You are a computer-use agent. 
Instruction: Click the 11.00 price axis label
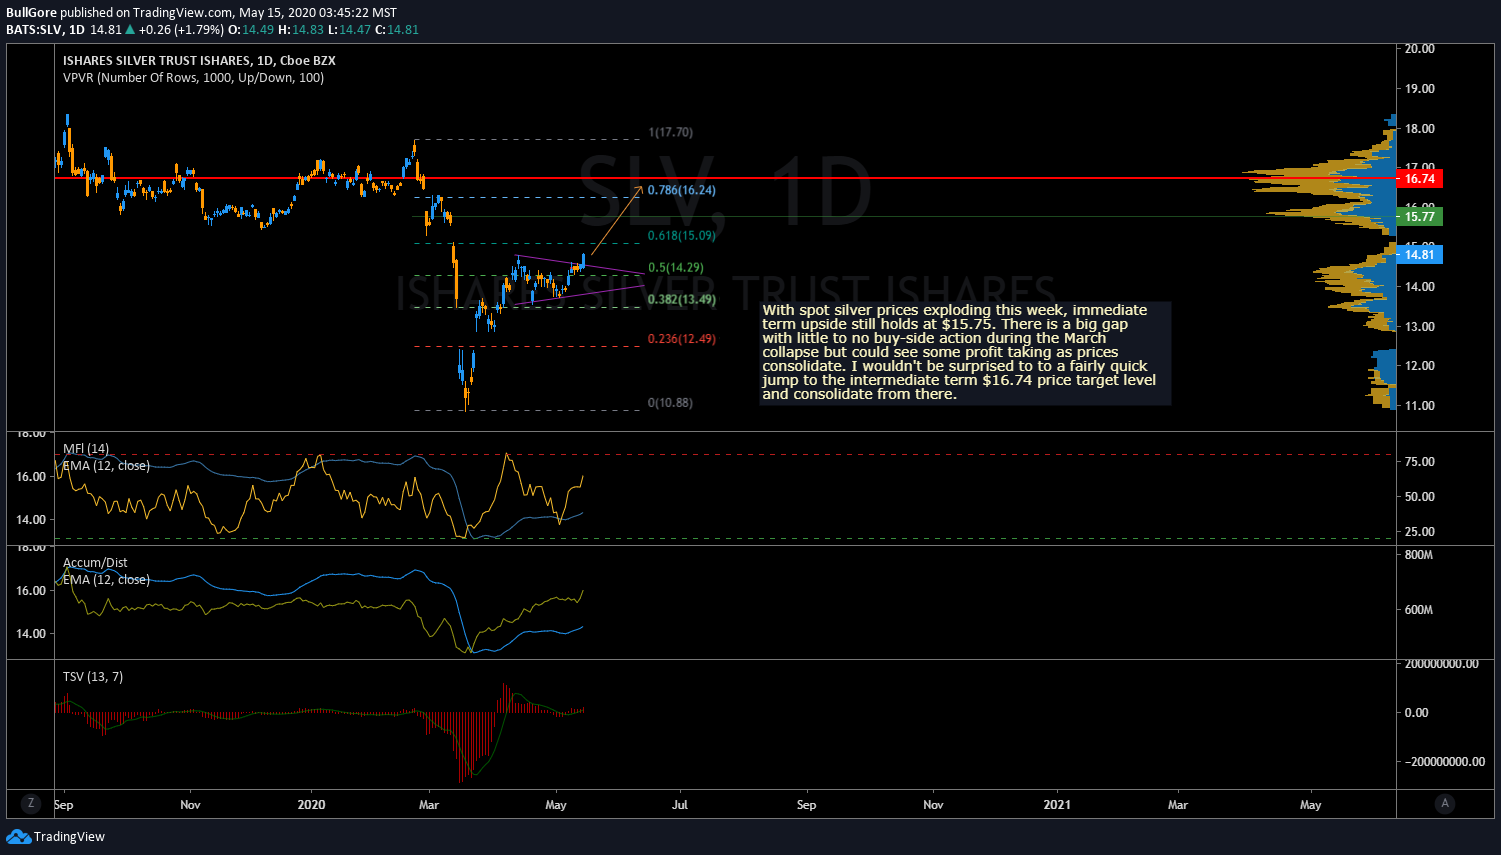1420,406
